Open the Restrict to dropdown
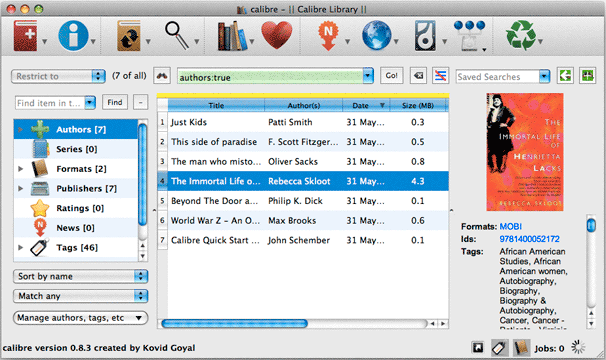The image size is (606, 360). click(x=58, y=76)
